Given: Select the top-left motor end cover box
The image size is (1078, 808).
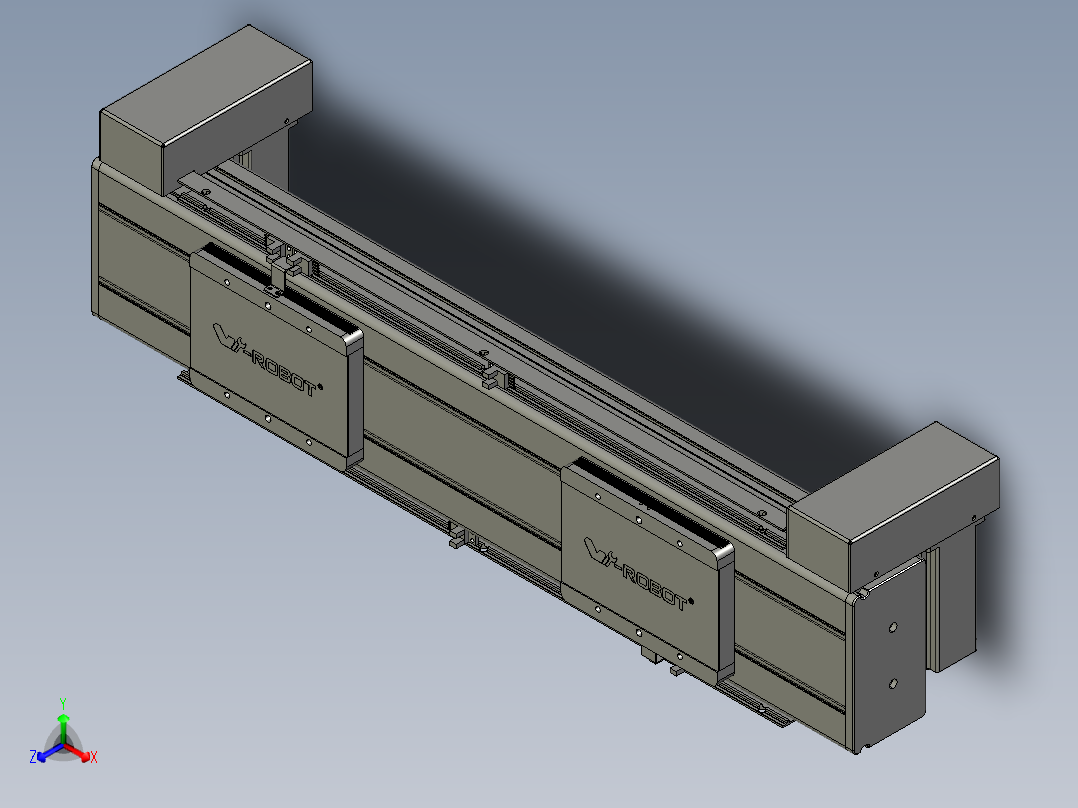Looking at the screenshot, I should coord(206,110).
